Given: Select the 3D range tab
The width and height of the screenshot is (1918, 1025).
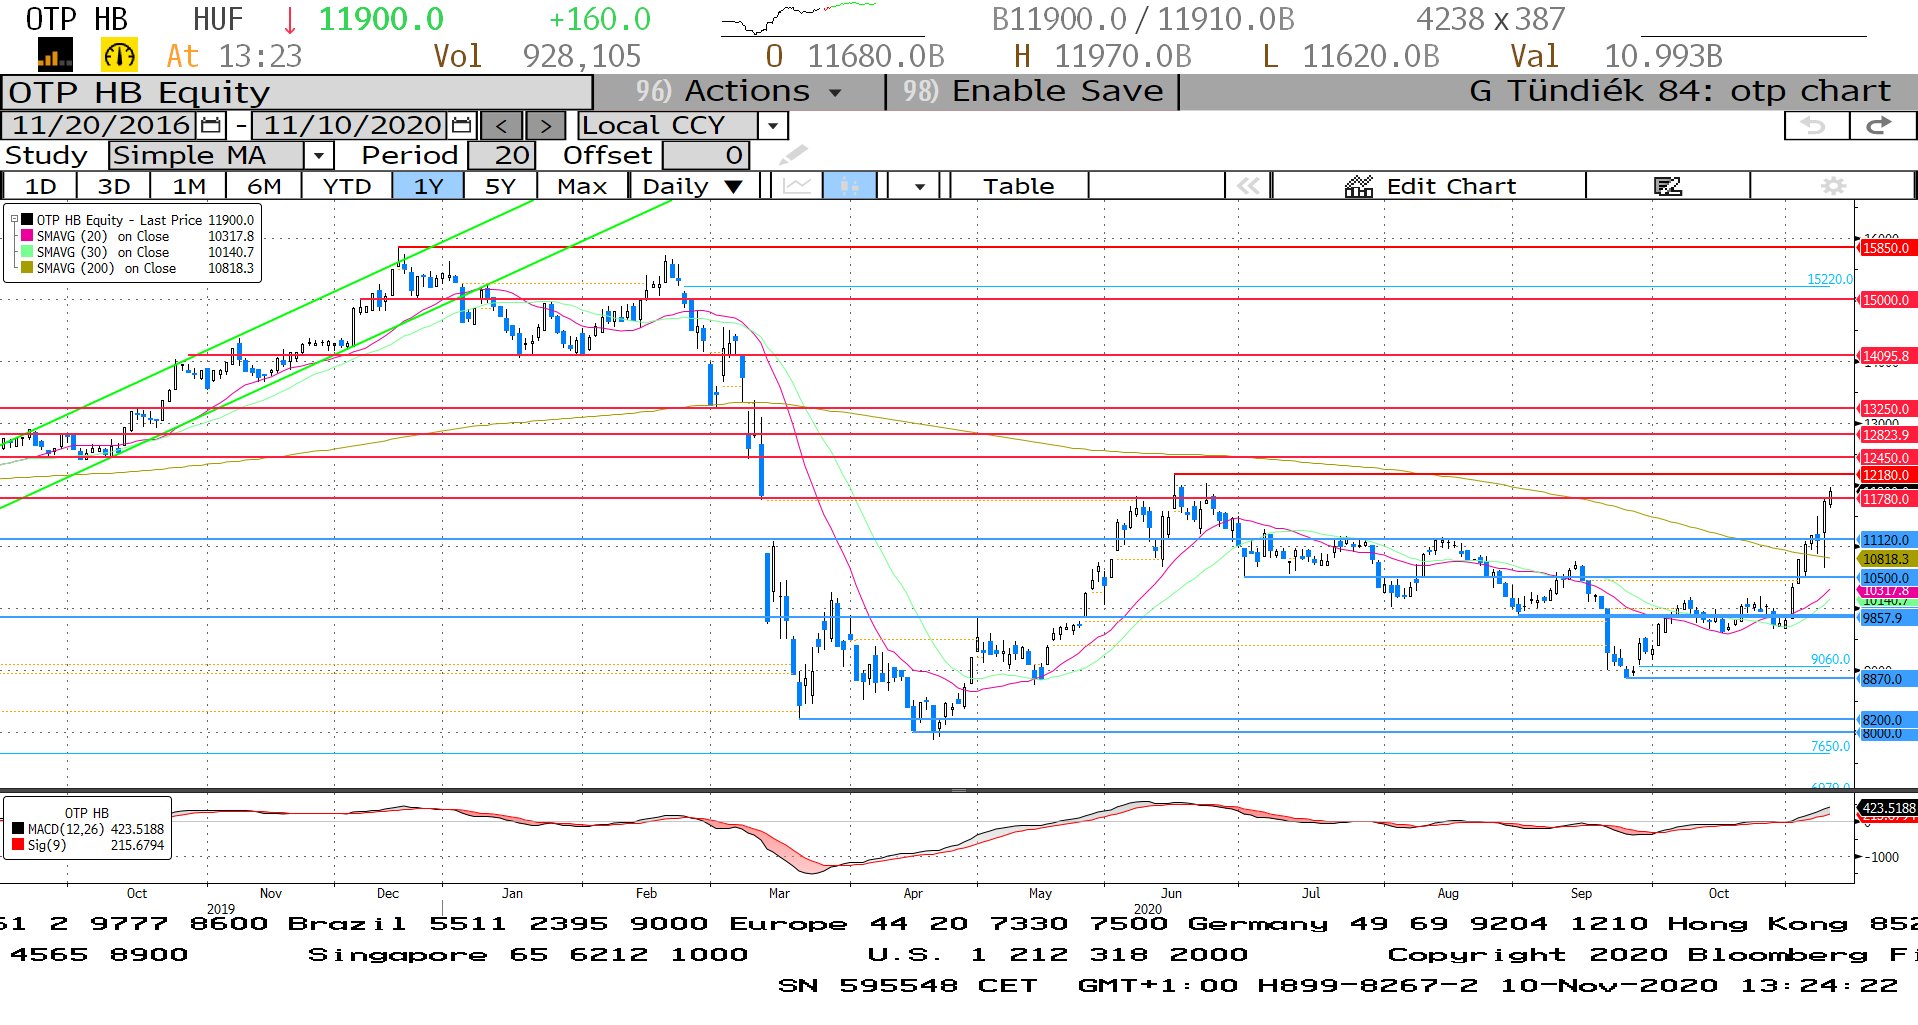Looking at the screenshot, I should (x=114, y=186).
